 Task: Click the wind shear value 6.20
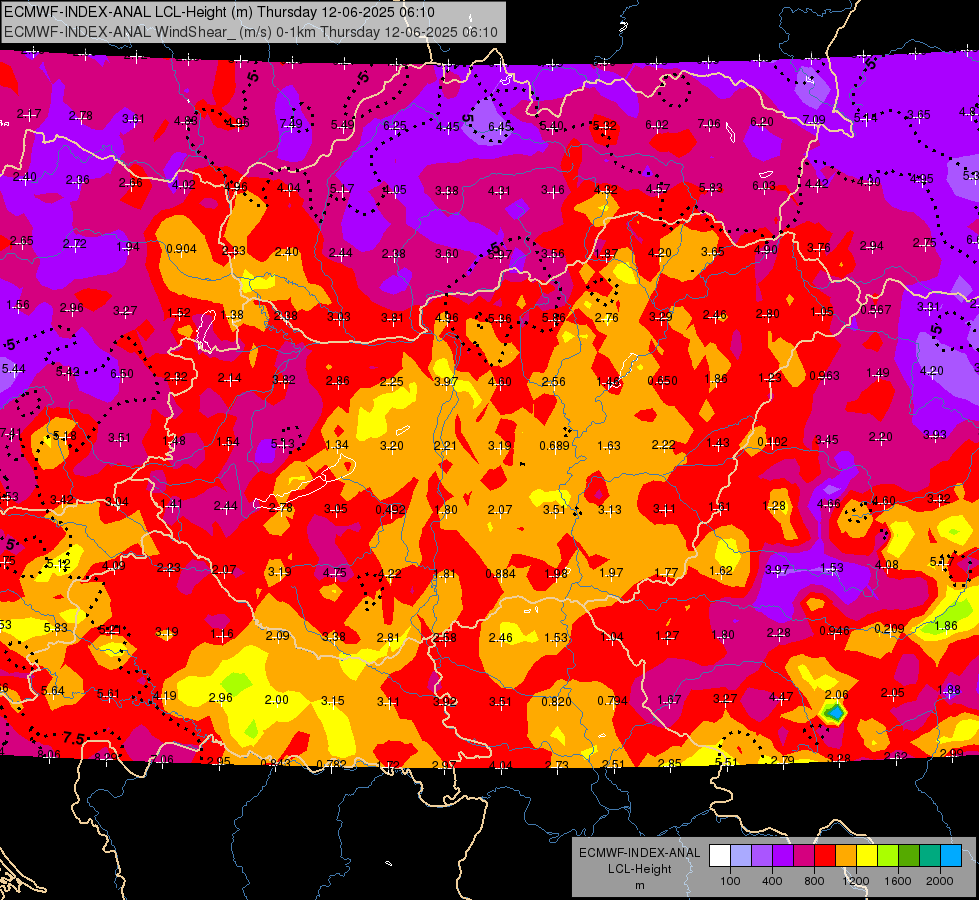(762, 122)
